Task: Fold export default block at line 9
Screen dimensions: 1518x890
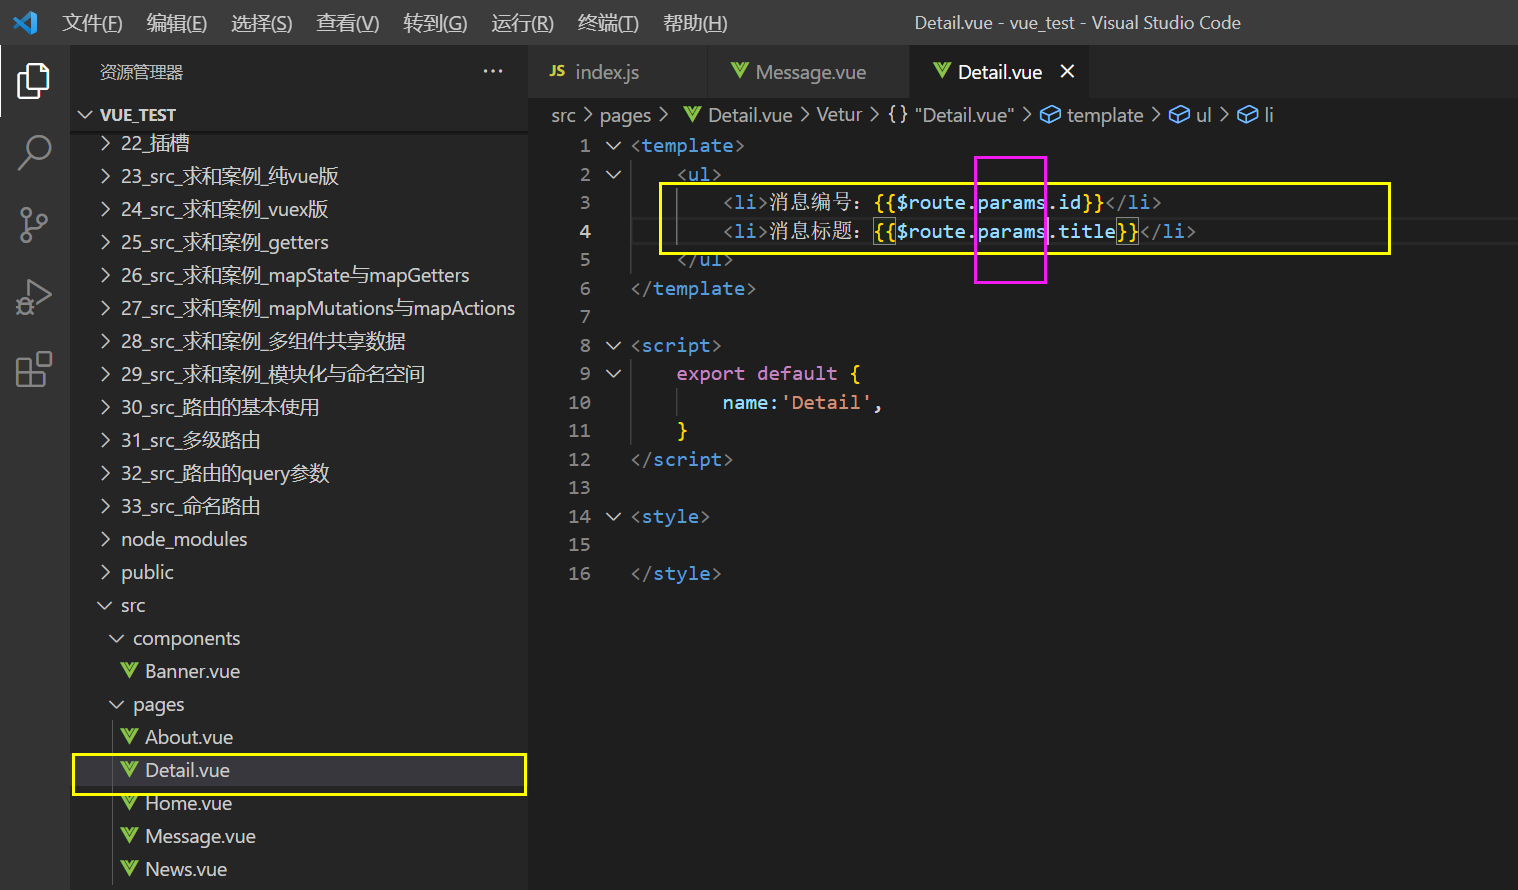Action: (x=614, y=373)
